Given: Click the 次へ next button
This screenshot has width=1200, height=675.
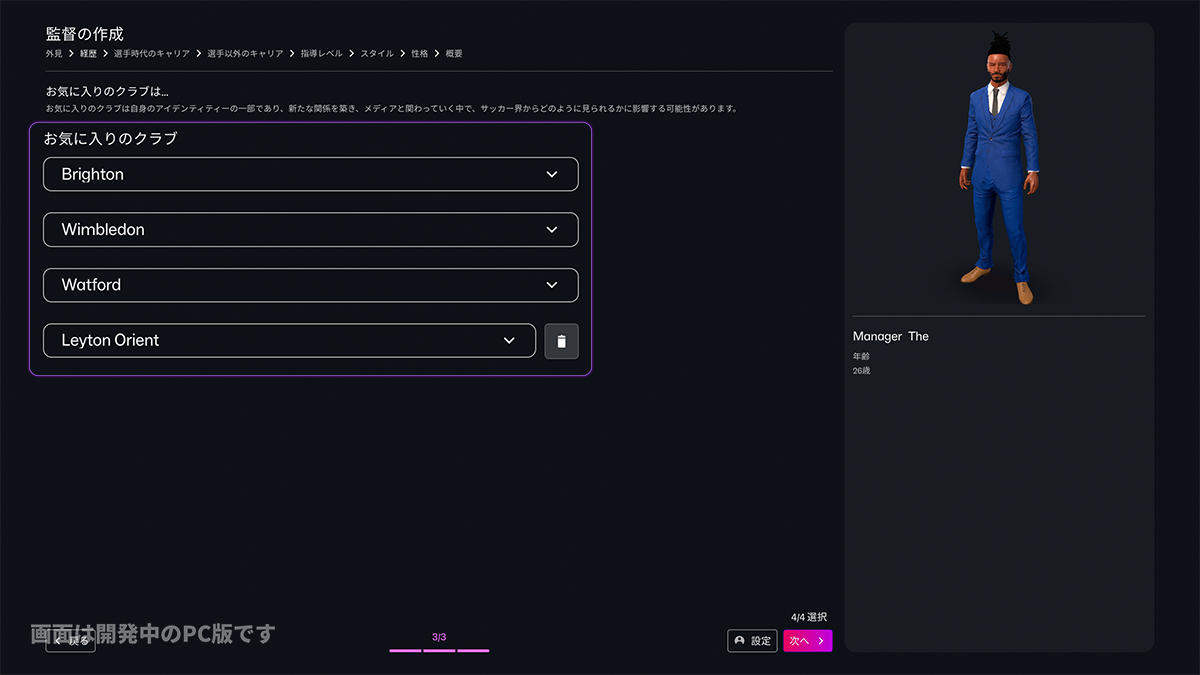Looking at the screenshot, I should click(x=808, y=641).
